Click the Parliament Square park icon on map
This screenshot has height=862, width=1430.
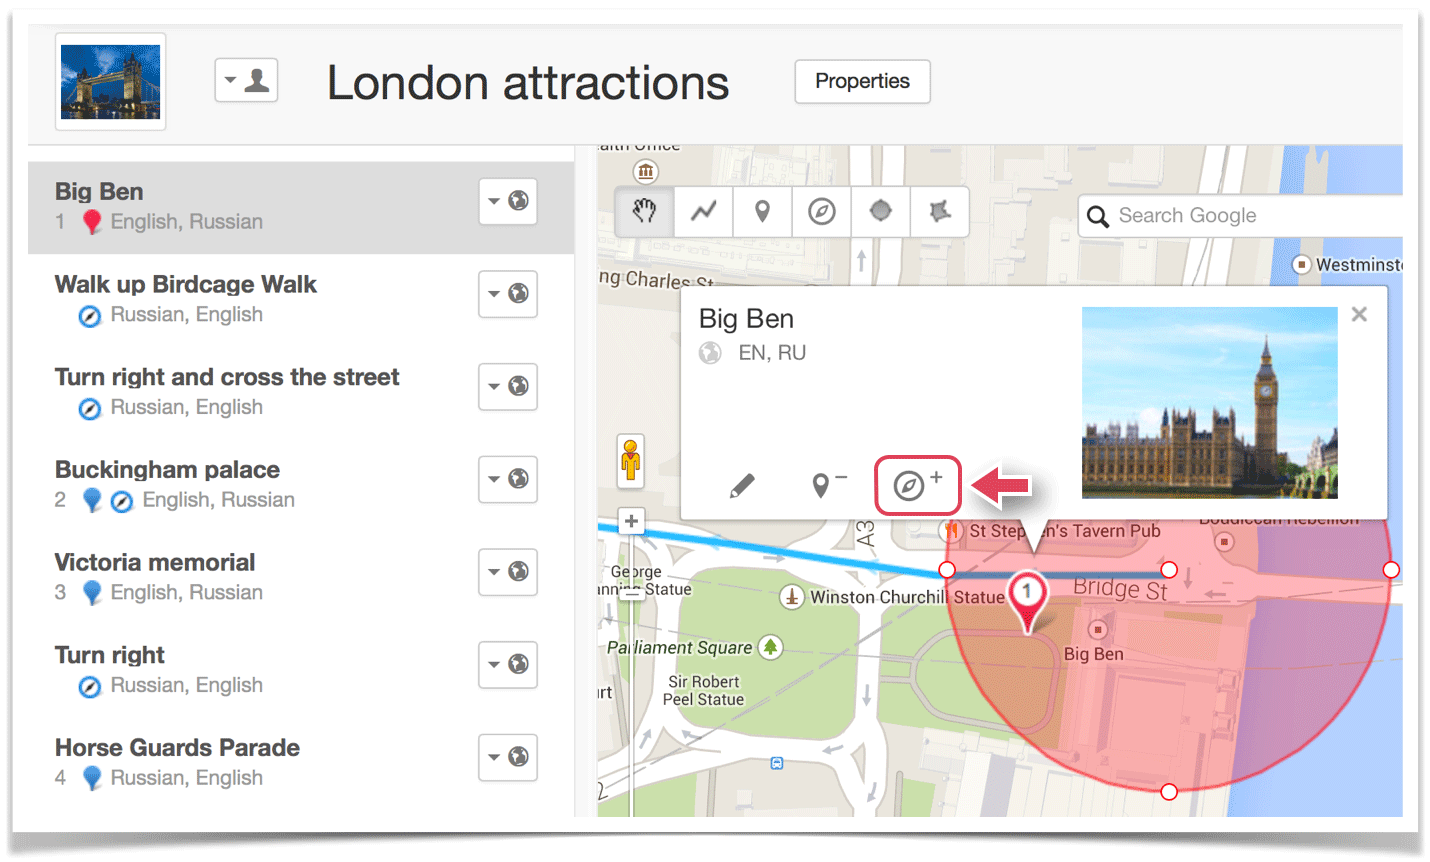(770, 647)
